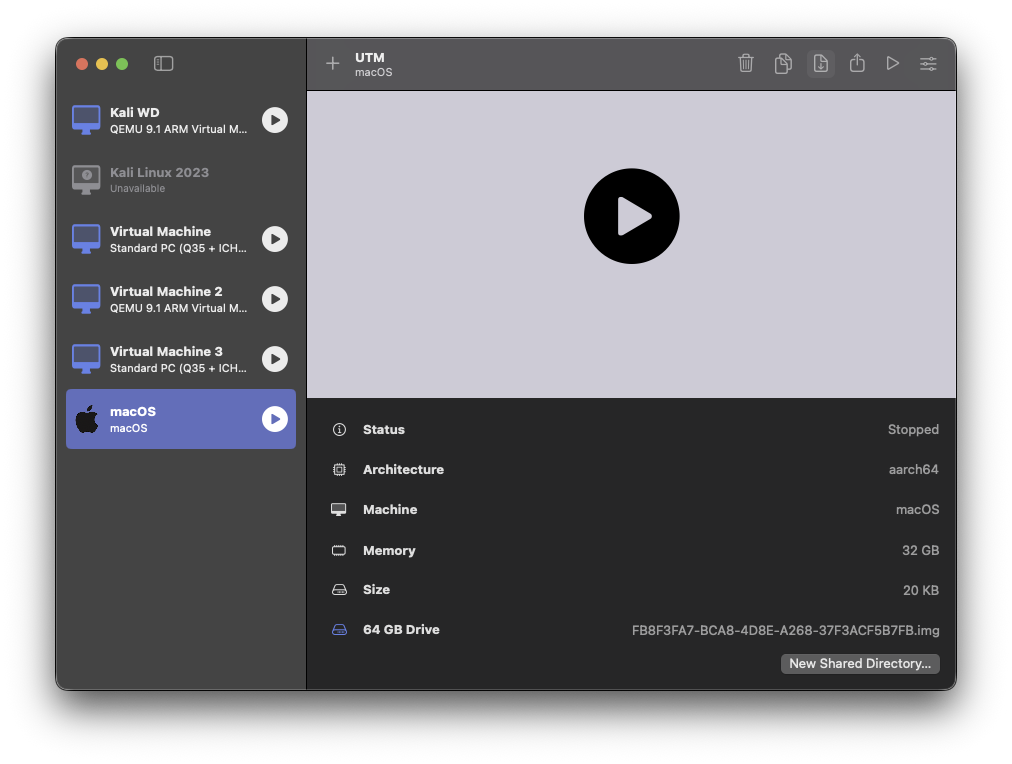Start Virtual Machine 3 from the sidebar
Image resolution: width=1012 pixels, height=764 pixels.
275,359
